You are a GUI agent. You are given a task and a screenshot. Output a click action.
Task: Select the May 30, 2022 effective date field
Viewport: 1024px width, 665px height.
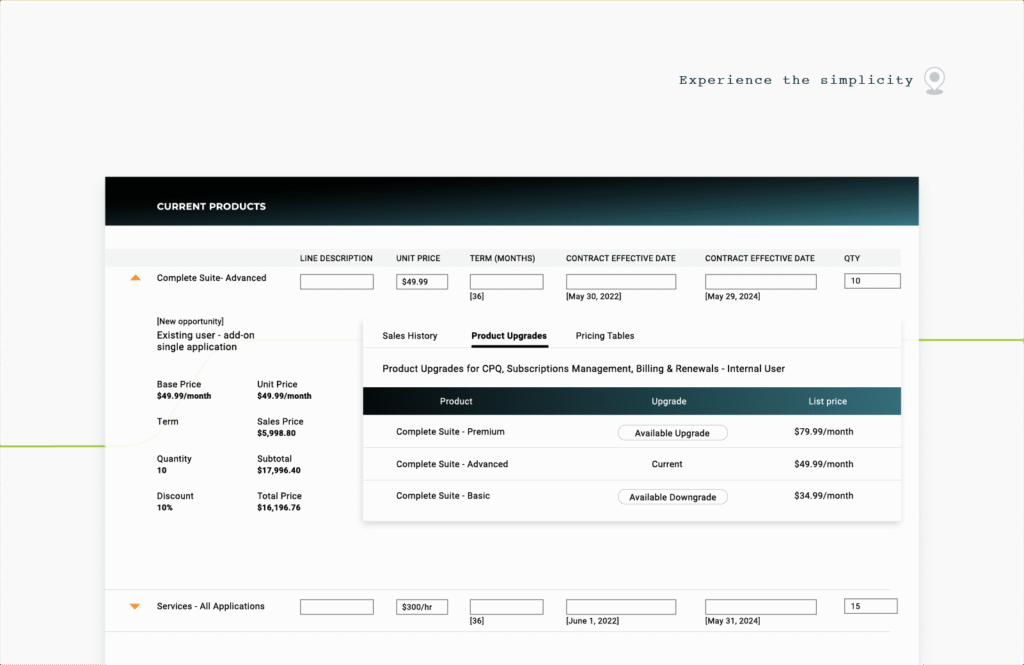pos(621,282)
